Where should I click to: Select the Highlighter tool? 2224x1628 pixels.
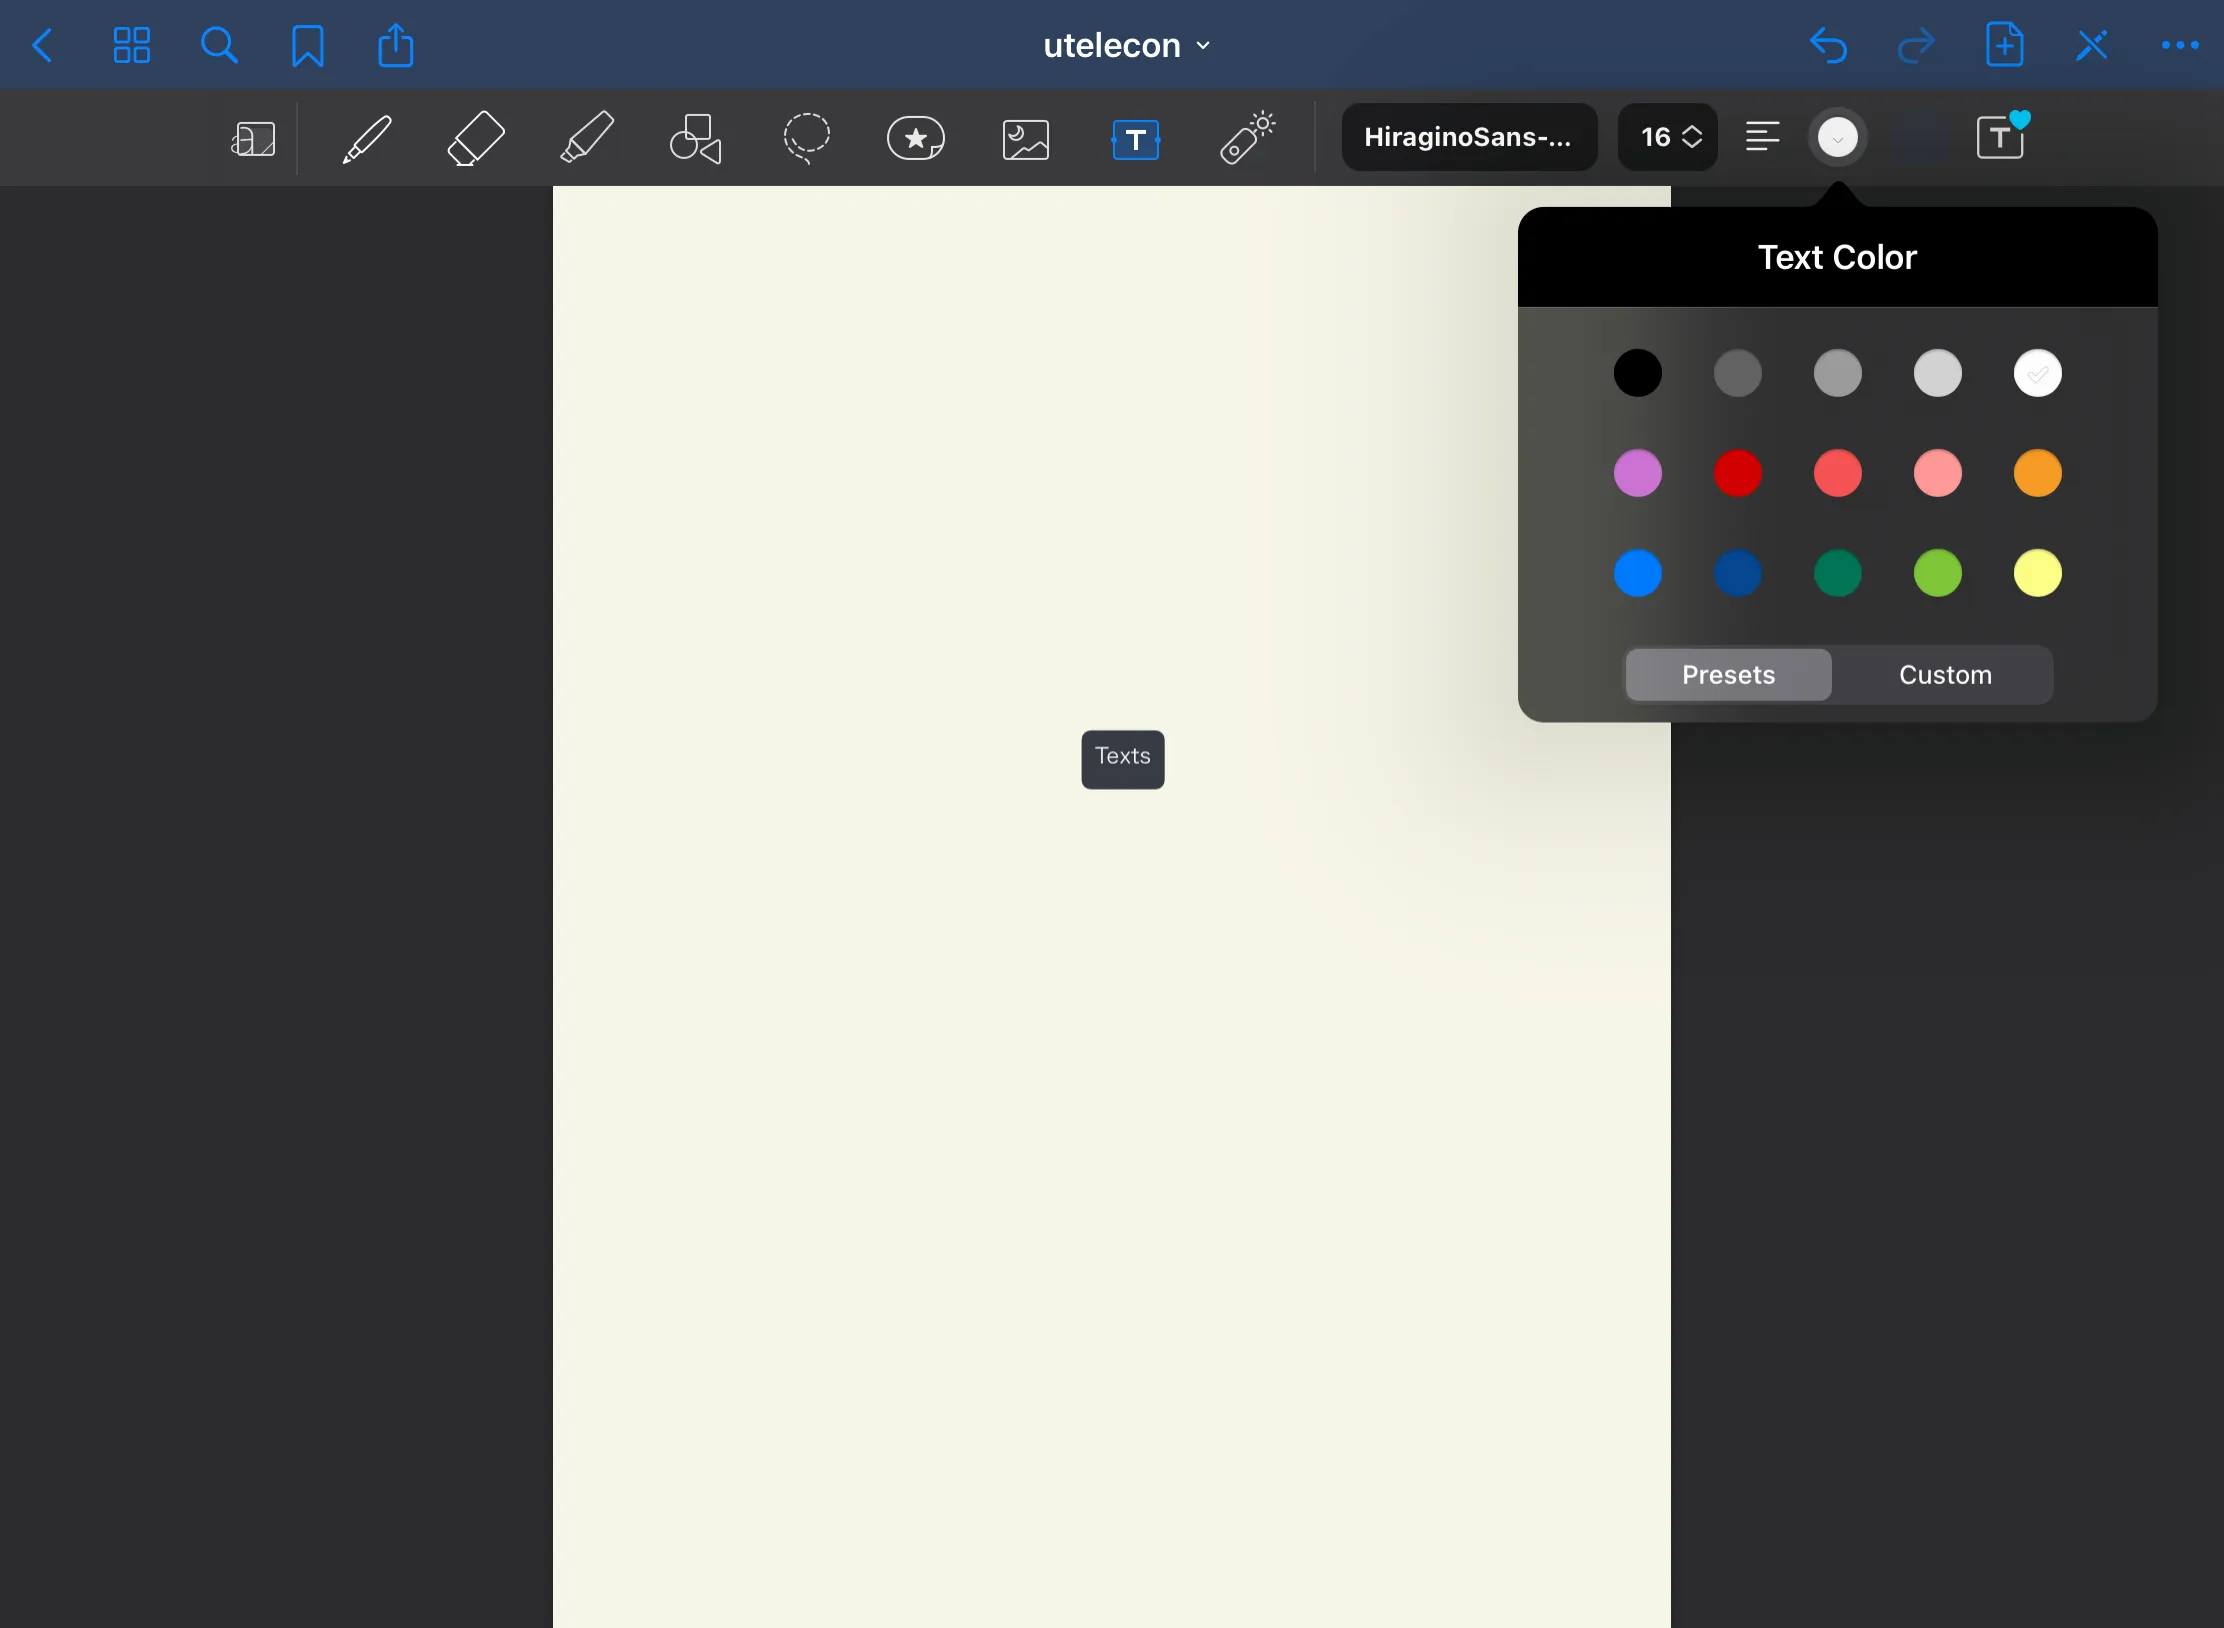click(586, 138)
